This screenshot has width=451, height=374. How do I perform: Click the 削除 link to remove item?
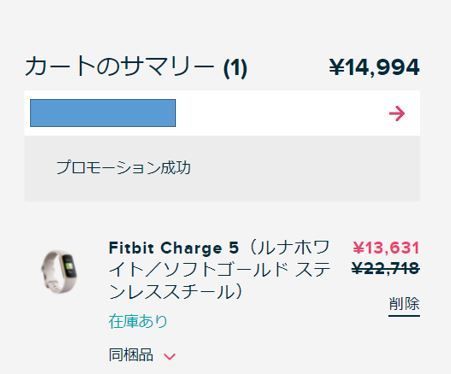coord(404,304)
